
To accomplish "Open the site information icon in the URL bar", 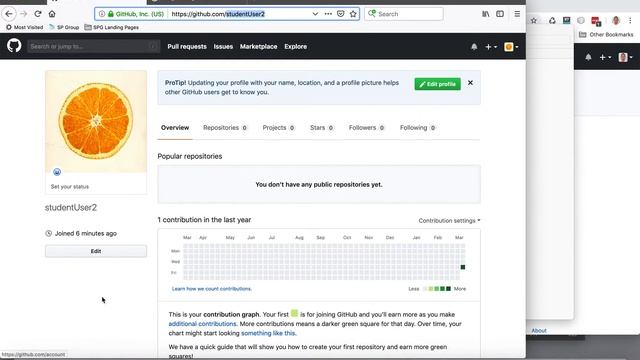I will 102,14.
